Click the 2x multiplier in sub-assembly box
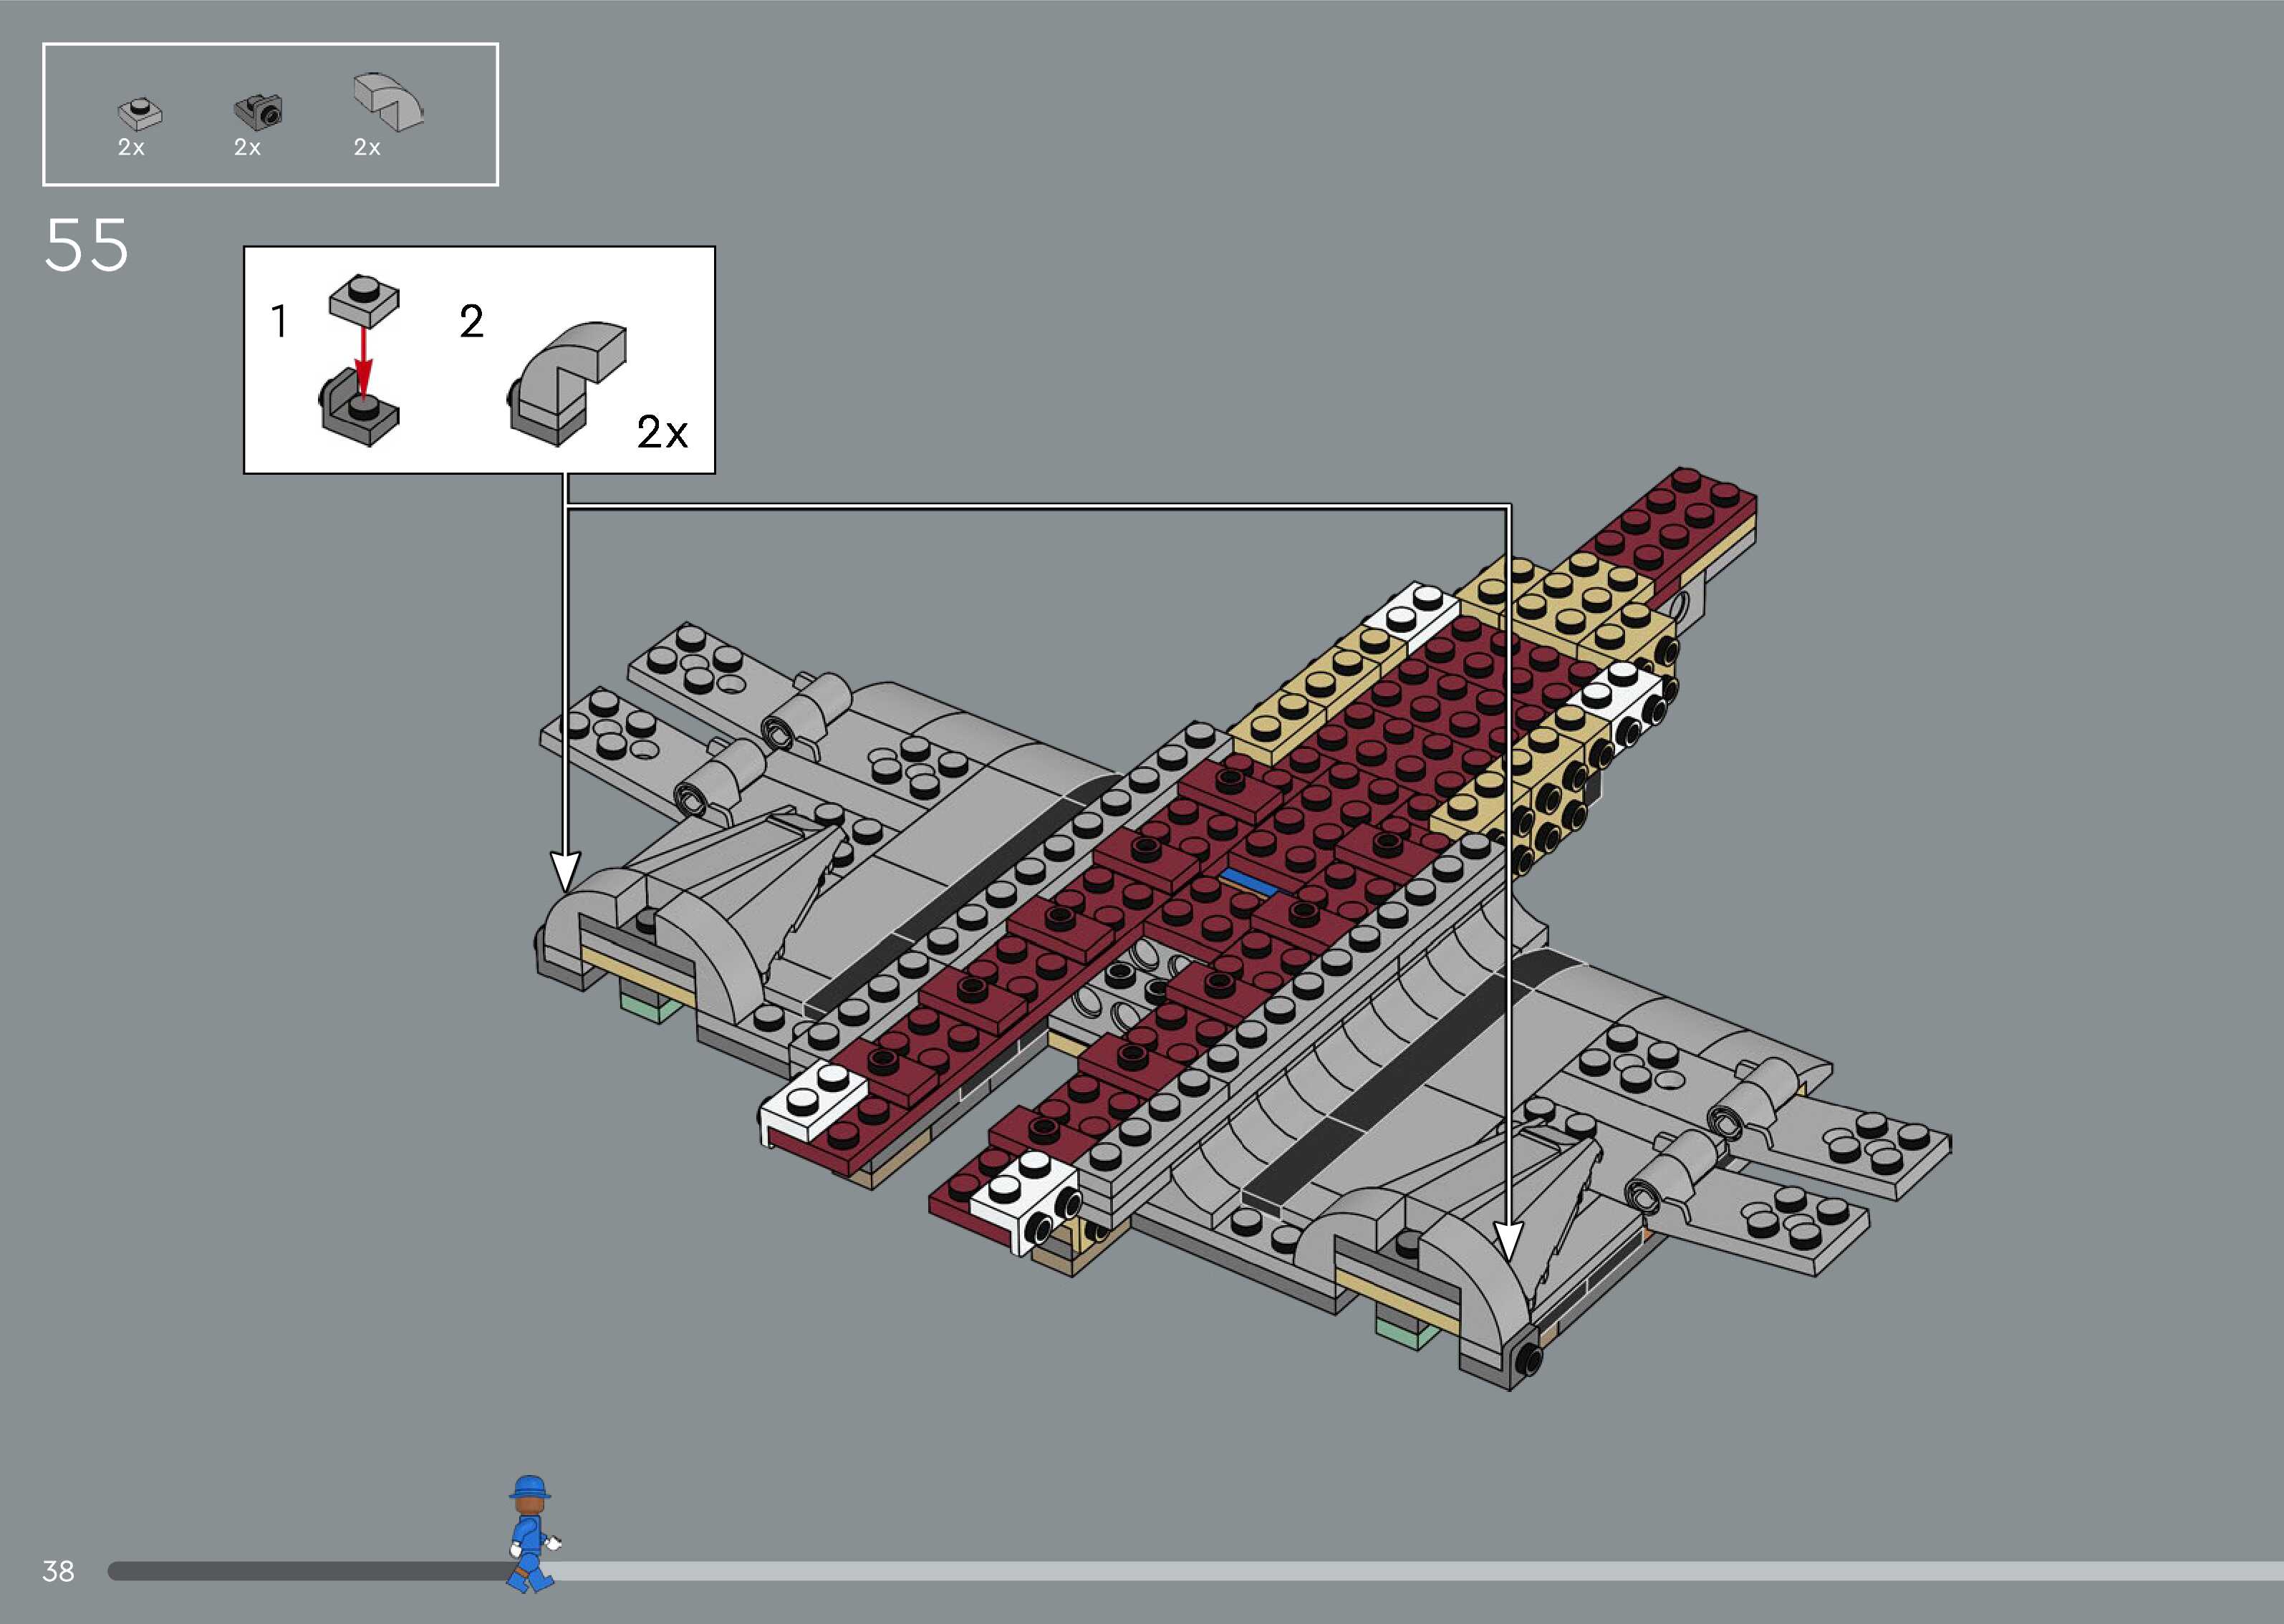Image resolution: width=2284 pixels, height=1624 pixels. click(662, 432)
